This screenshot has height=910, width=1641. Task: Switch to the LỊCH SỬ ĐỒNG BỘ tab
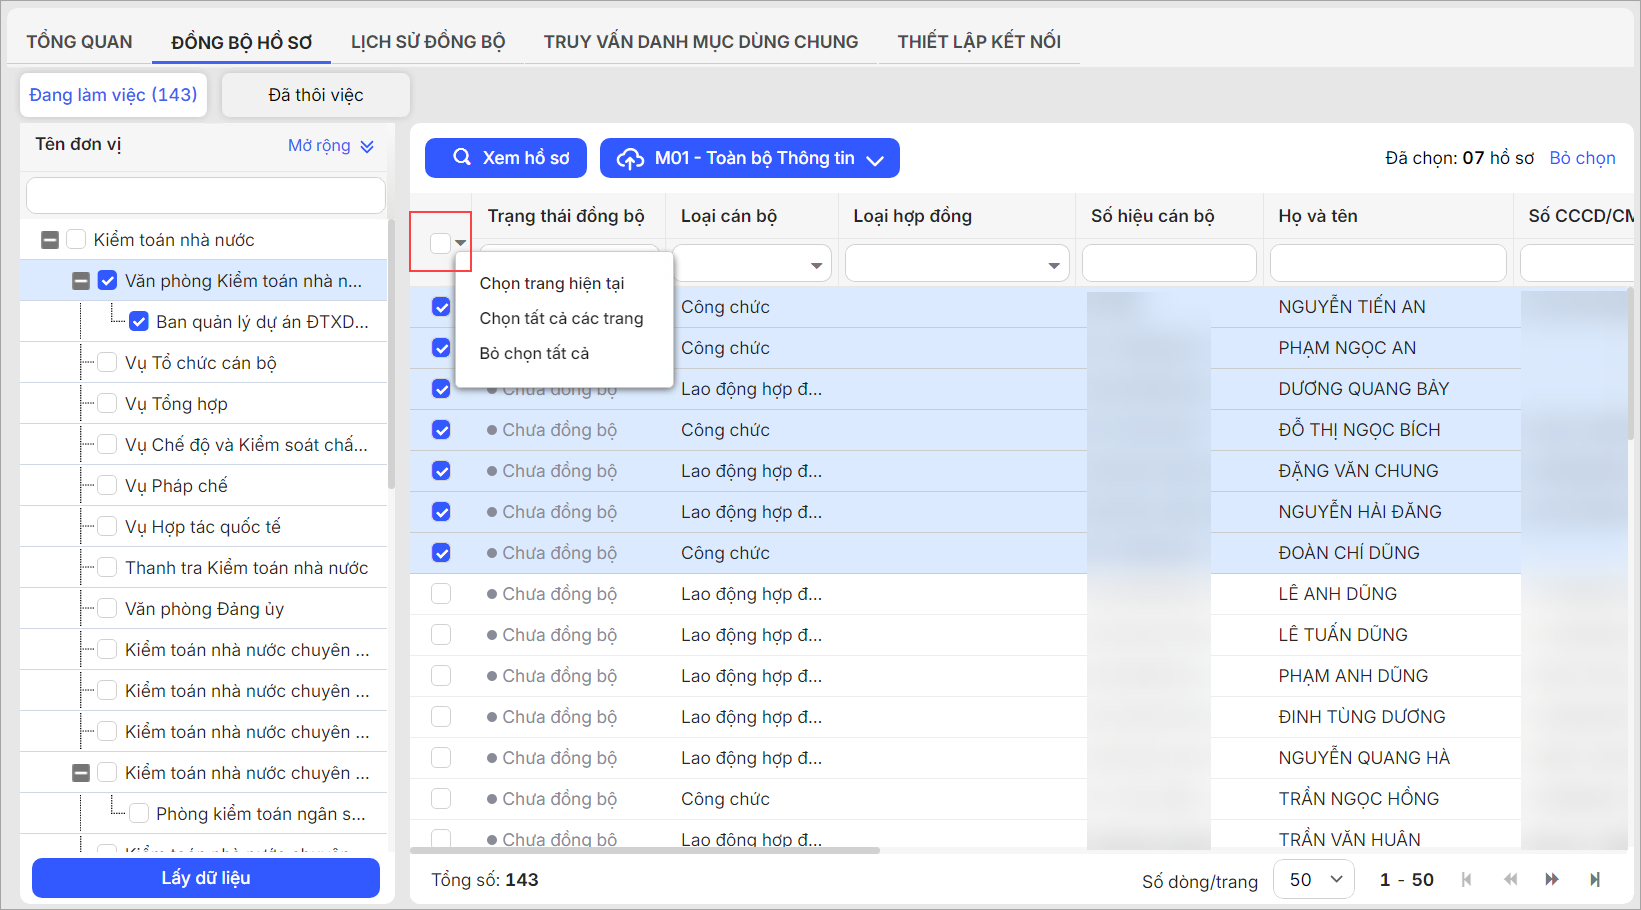[x=427, y=41]
